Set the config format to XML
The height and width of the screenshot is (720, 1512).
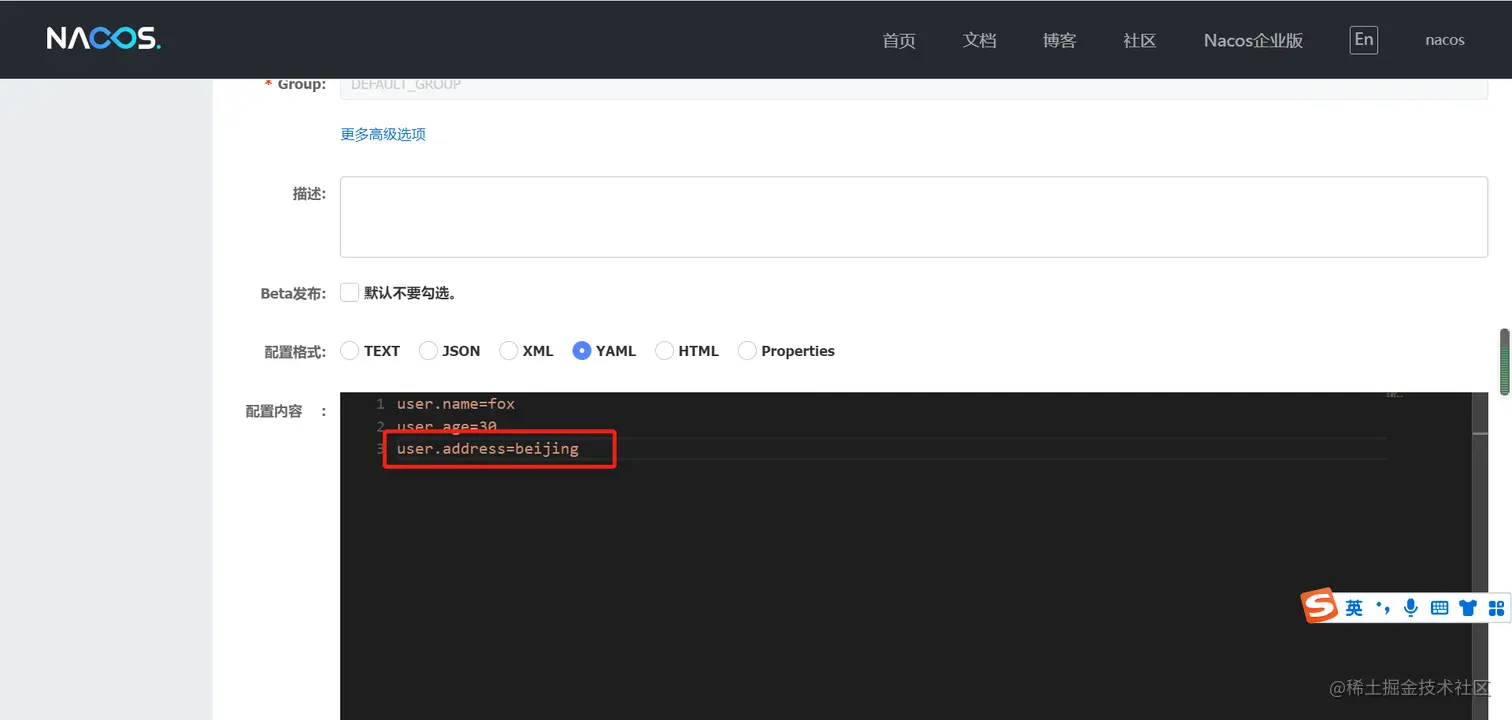pos(508,351)
